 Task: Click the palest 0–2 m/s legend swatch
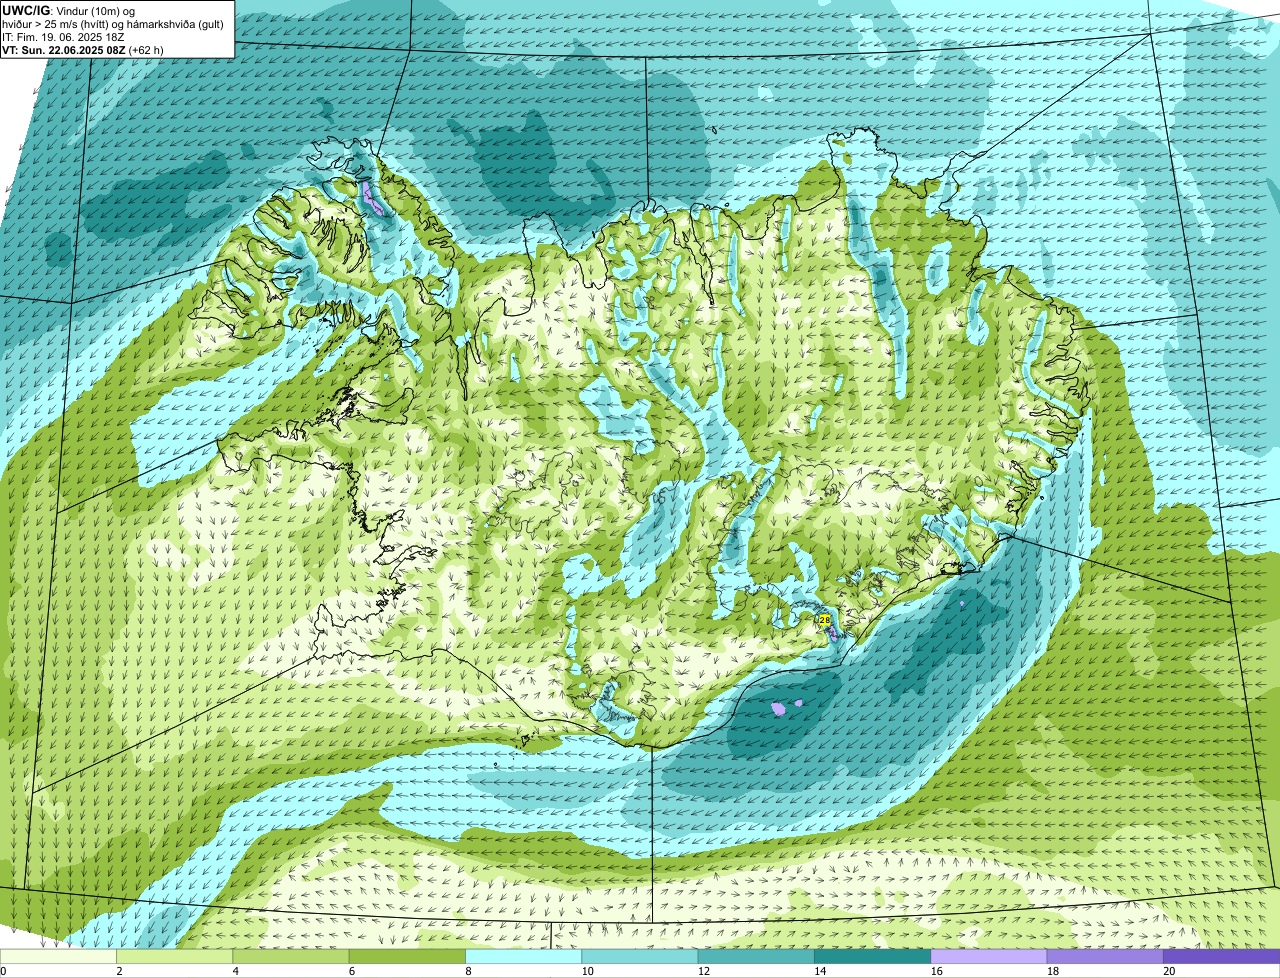(58, 957)
